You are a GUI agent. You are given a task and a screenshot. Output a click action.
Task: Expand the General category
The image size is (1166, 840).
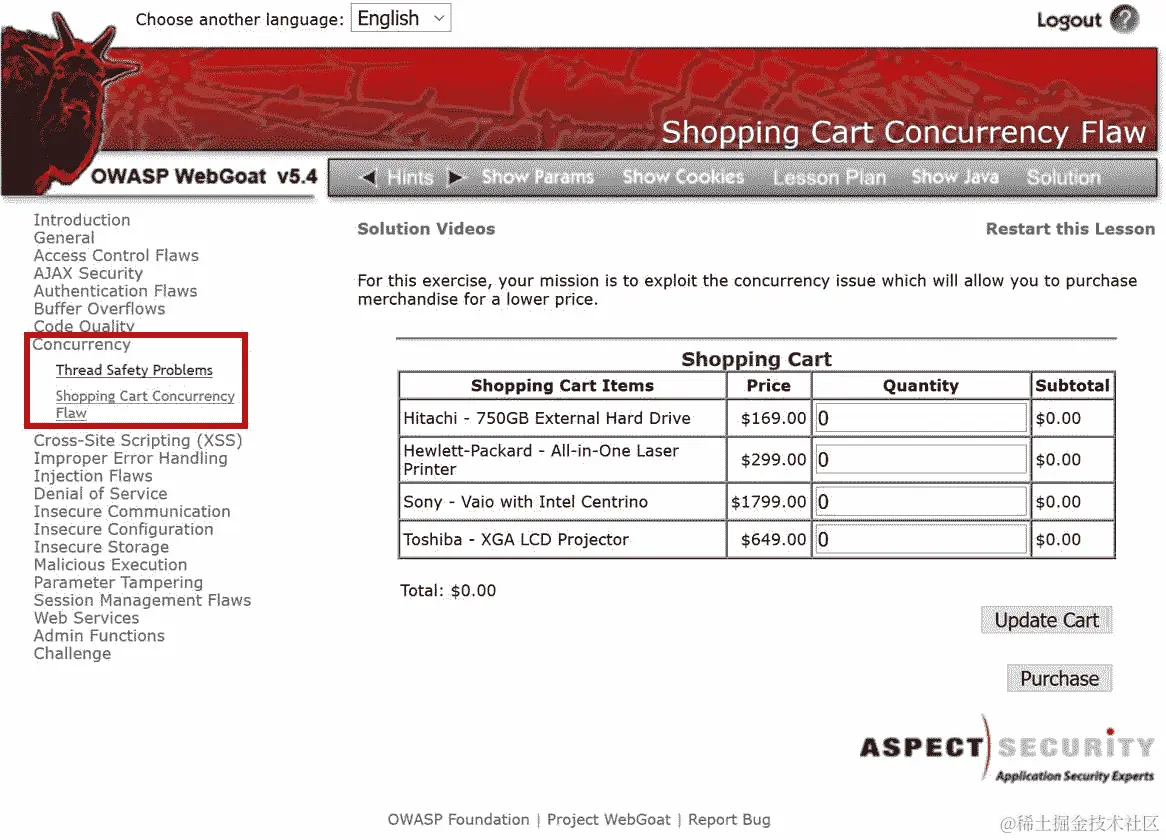click(64, 238)
